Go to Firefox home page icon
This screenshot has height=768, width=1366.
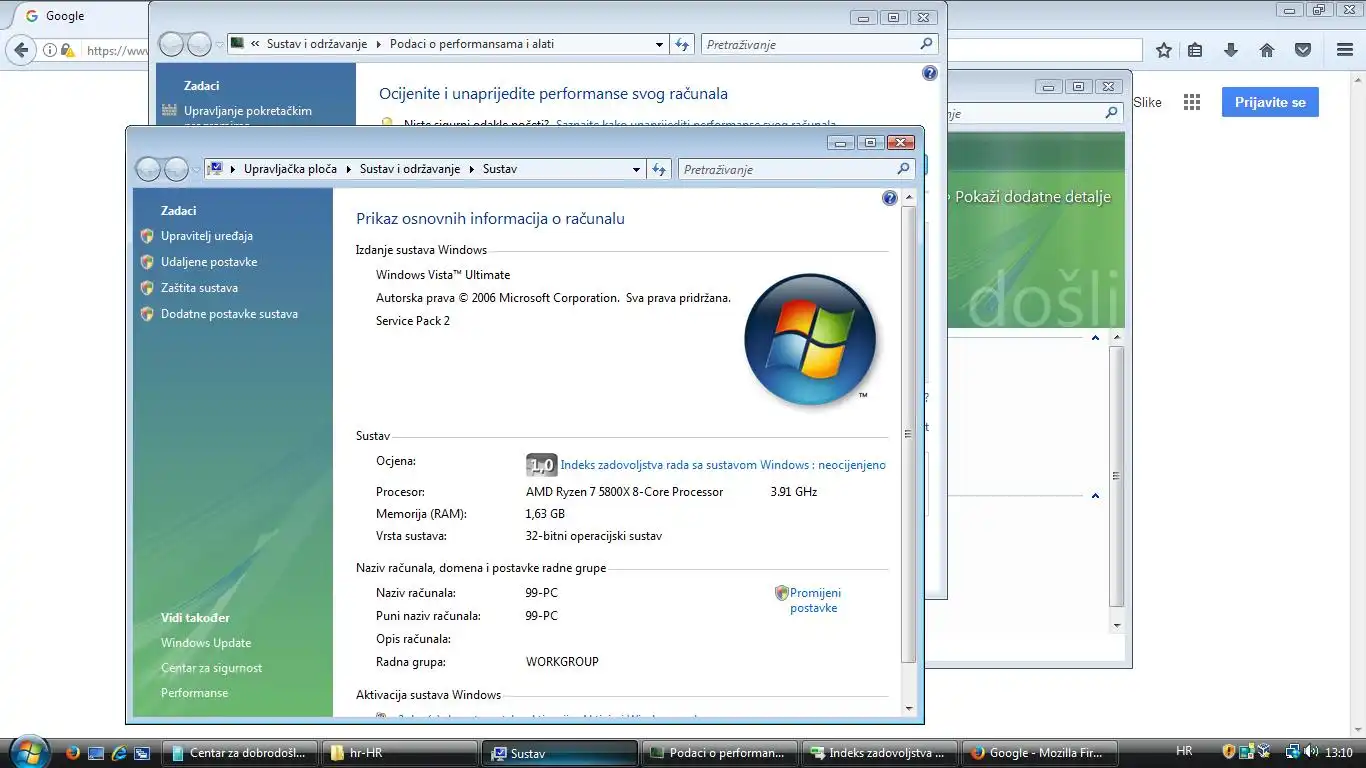[1267, 50]
